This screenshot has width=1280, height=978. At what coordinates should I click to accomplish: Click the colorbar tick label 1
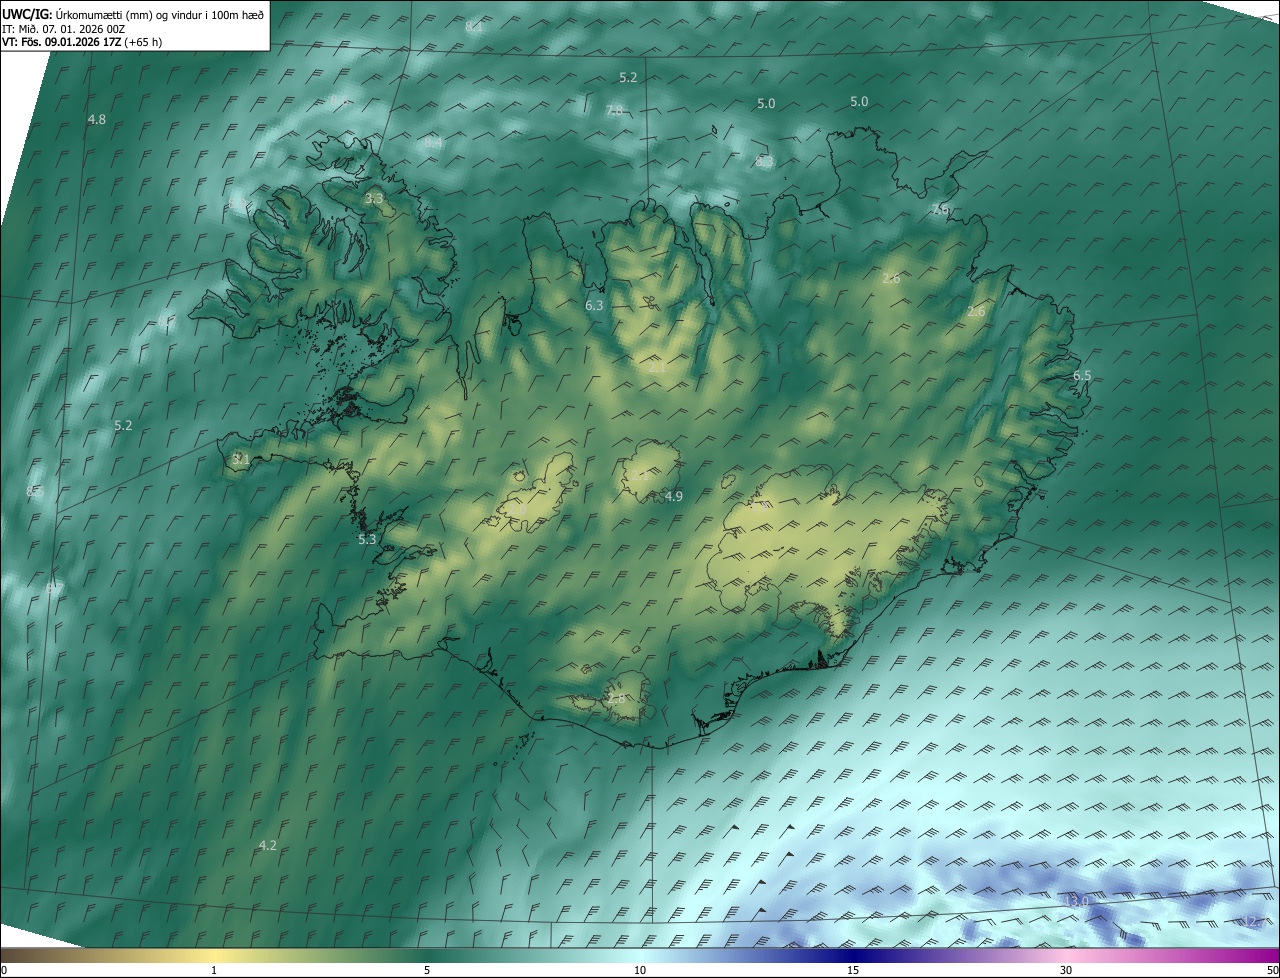pyautogui.click(x=214, y=970)
